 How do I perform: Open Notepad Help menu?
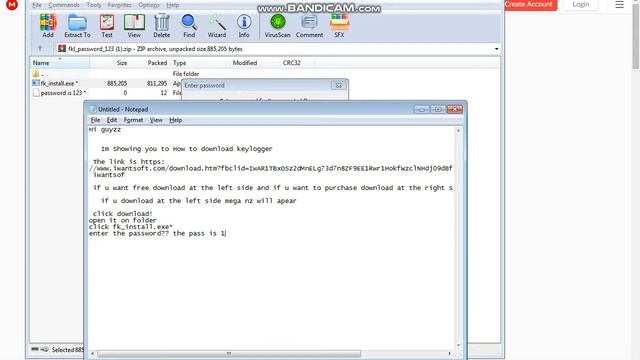176,120
